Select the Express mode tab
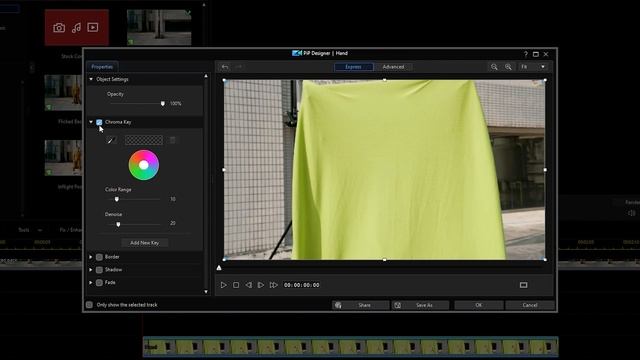The image size is (640, 360). coord(353,67)
